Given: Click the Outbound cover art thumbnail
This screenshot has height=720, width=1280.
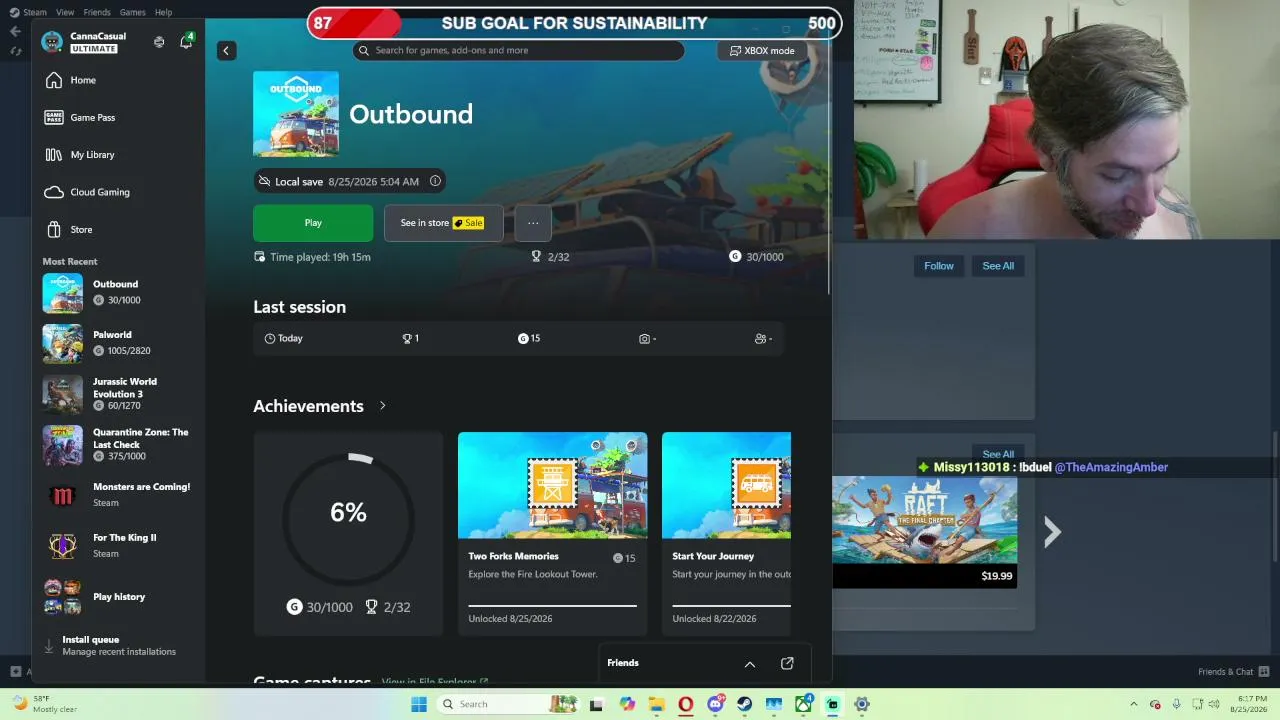Looking at the screenshot, I should click(x=296, y=114).
